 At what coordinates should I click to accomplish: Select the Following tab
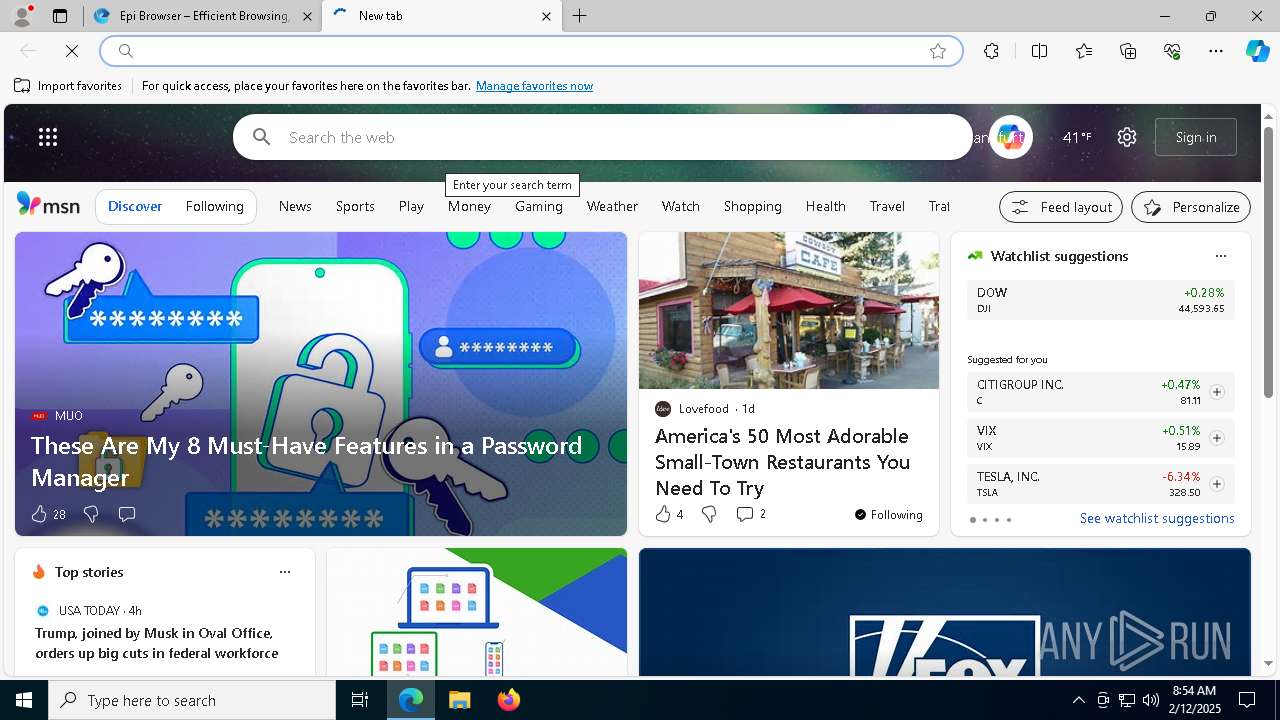click(214, 206)
